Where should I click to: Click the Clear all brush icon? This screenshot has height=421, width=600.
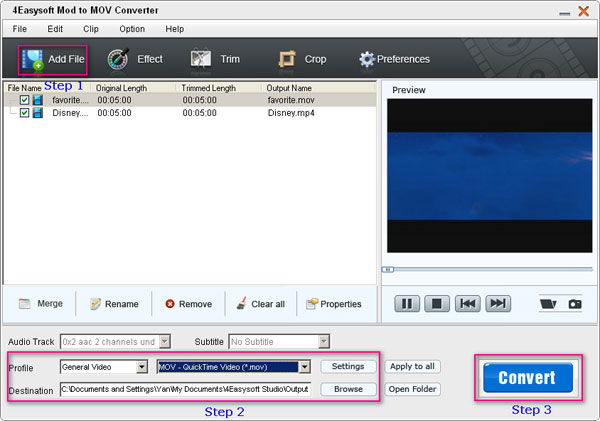pos(241,304)
